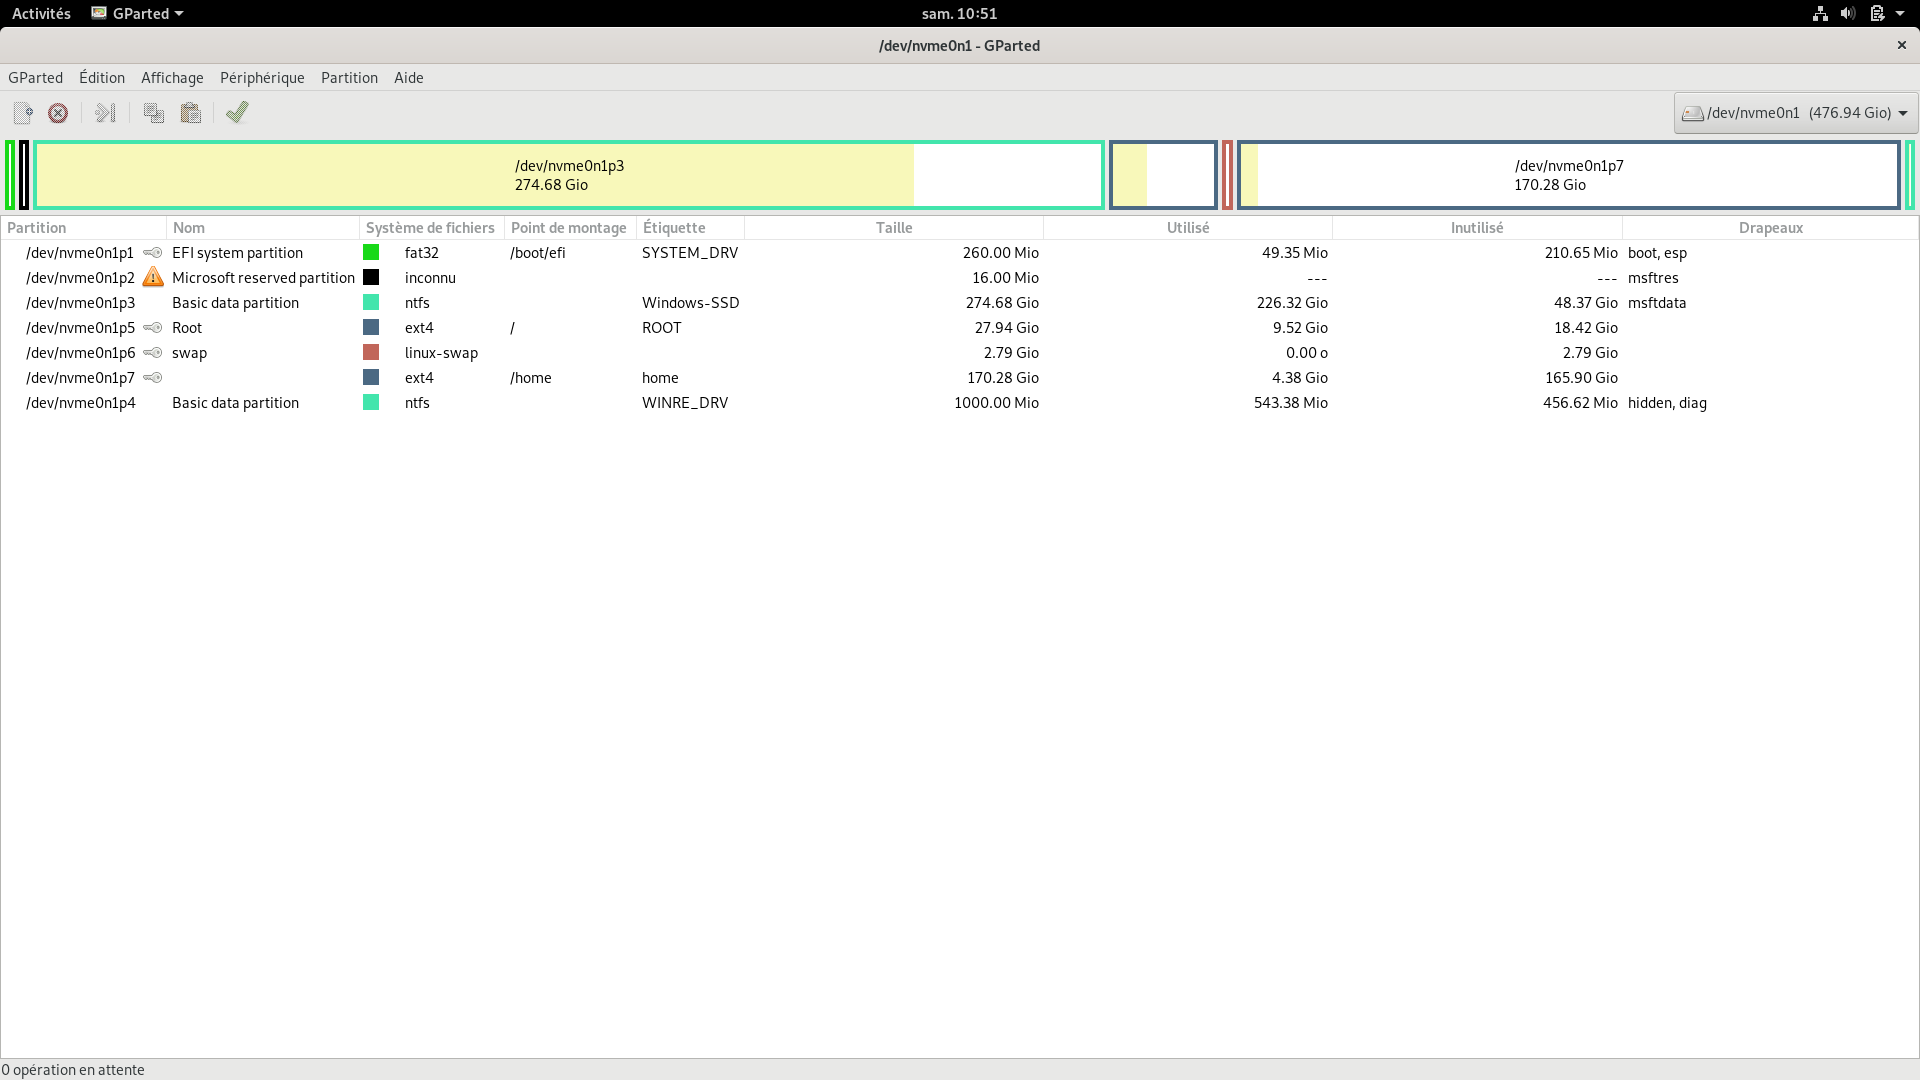Click the key icon beside nvme0n1p7
Screen dimensions: 1920x1080
point(153,378)
